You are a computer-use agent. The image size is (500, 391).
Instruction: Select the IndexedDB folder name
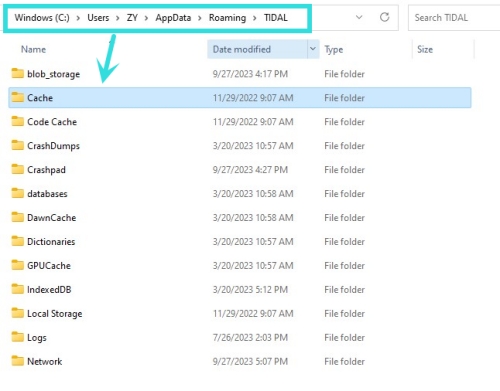[x=49, y=290]
